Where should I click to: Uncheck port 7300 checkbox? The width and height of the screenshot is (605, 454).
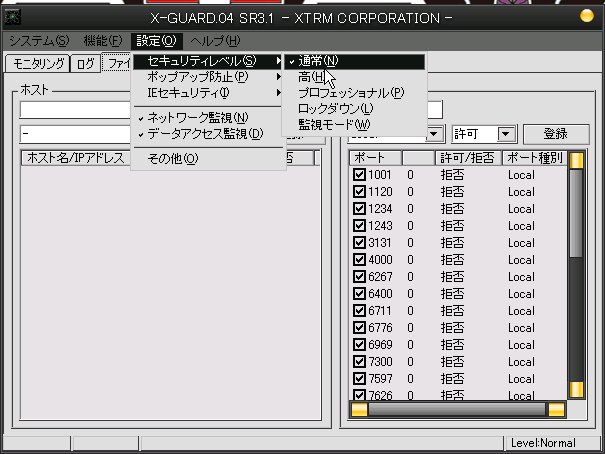coord(359,361)
